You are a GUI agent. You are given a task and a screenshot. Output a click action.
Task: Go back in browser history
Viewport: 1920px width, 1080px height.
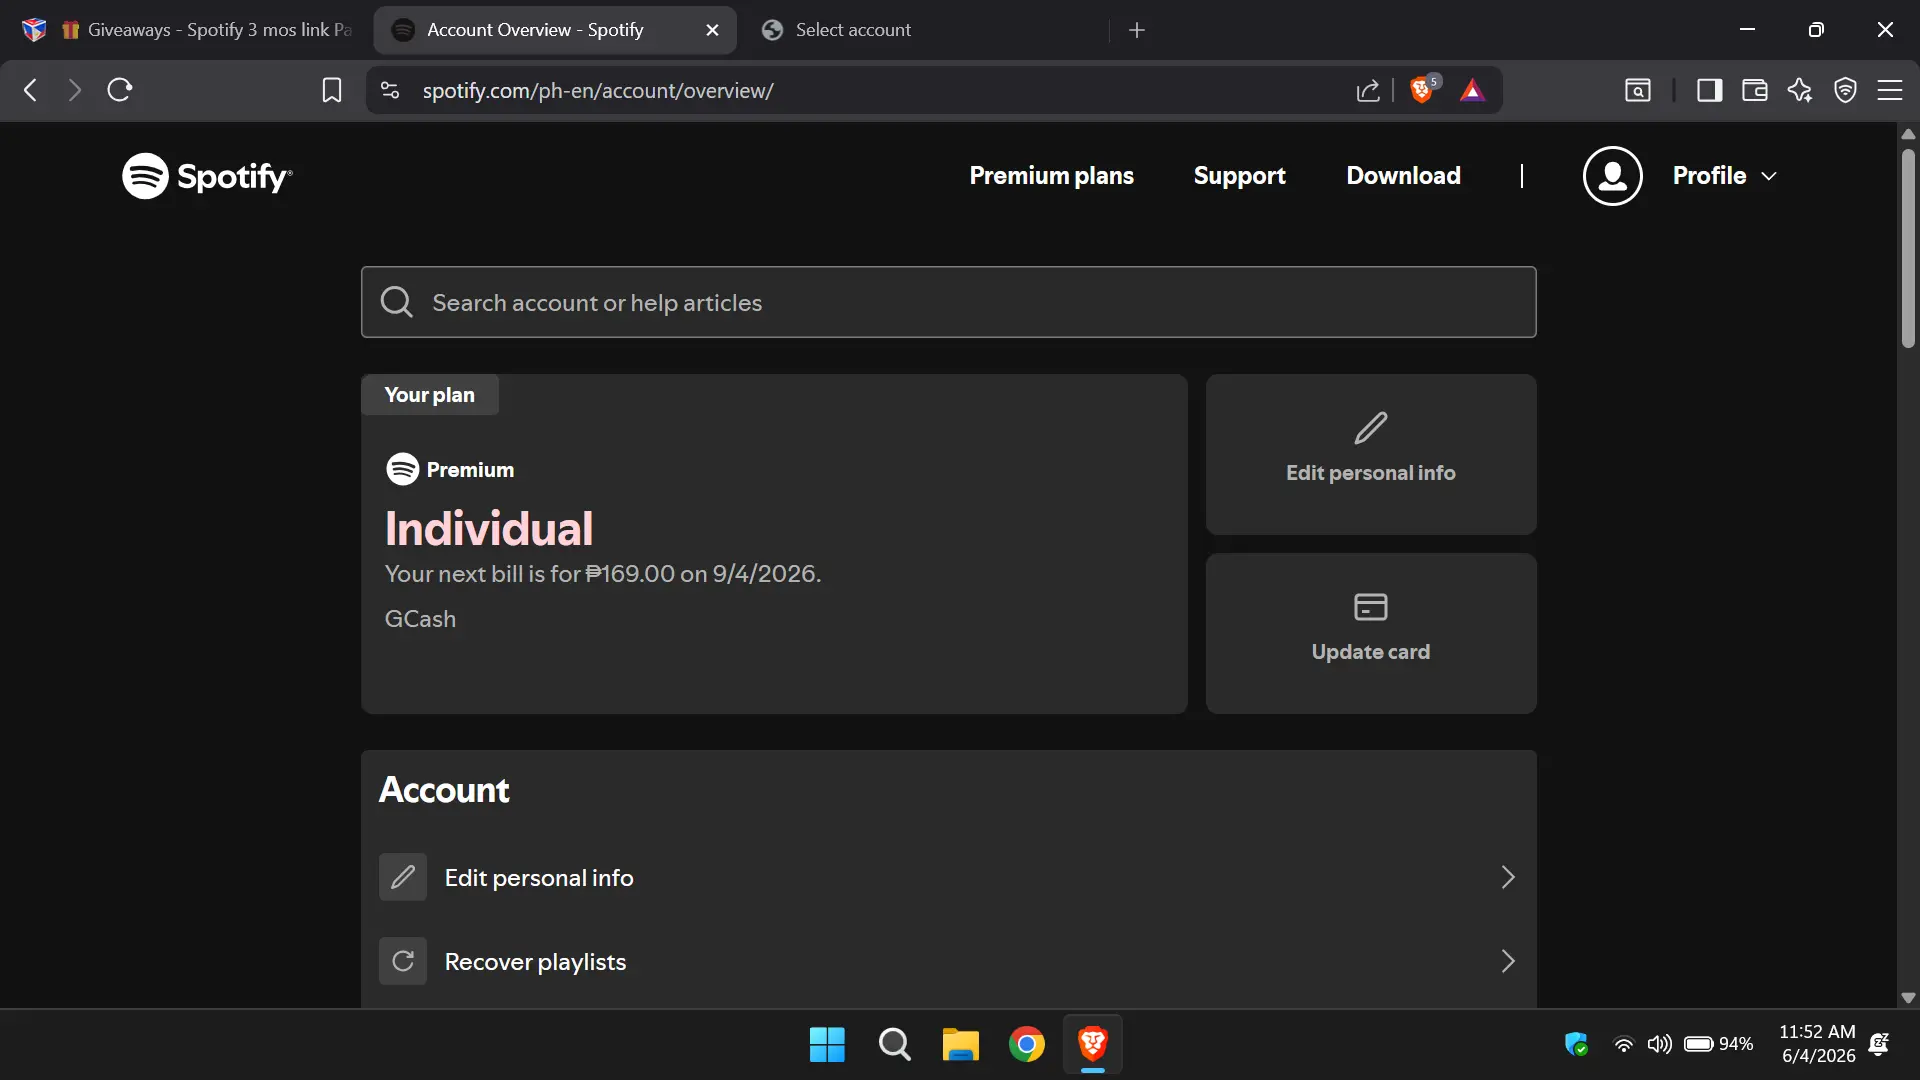tap(31, 90)
